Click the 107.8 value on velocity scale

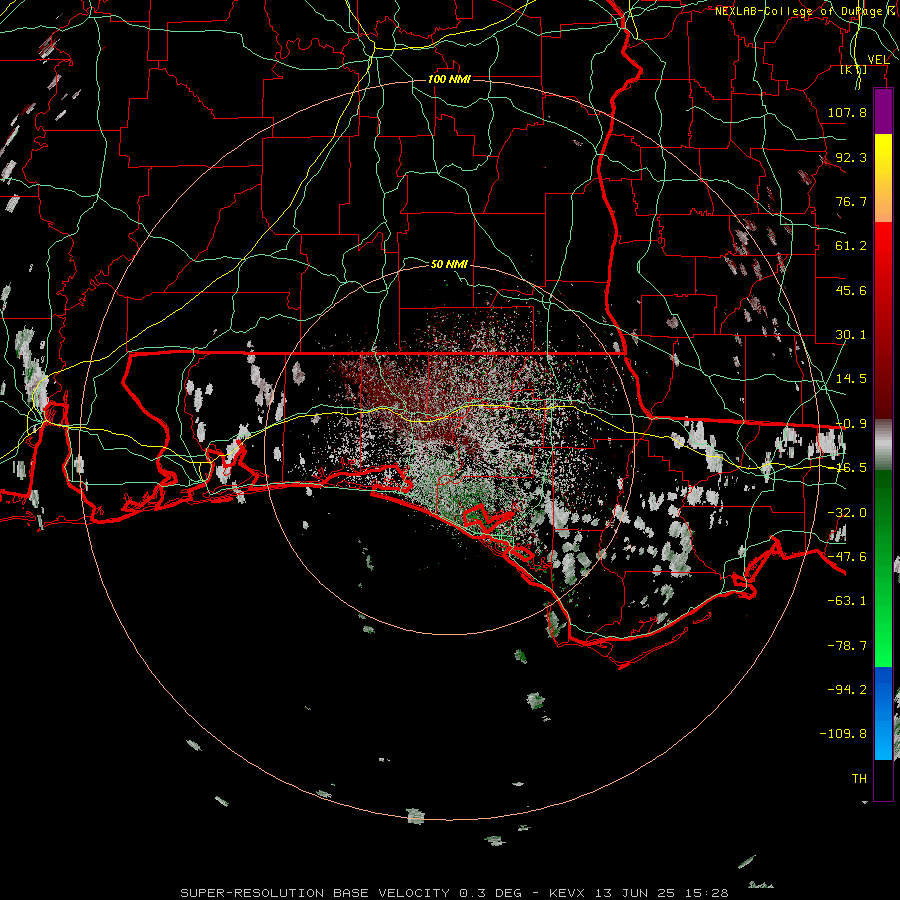point(847,112)
